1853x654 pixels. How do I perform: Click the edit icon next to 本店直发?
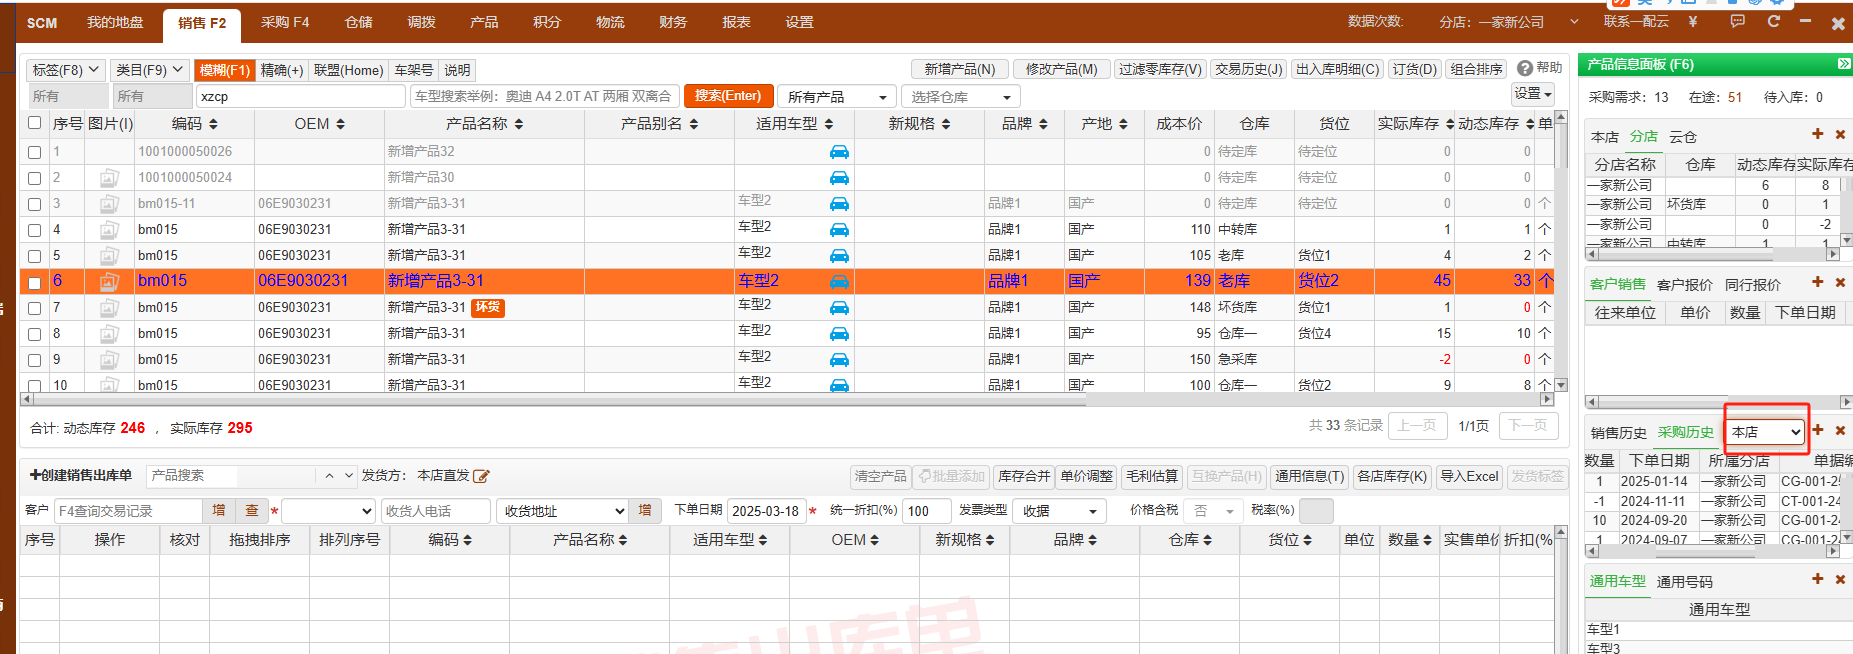pos(481,476)
